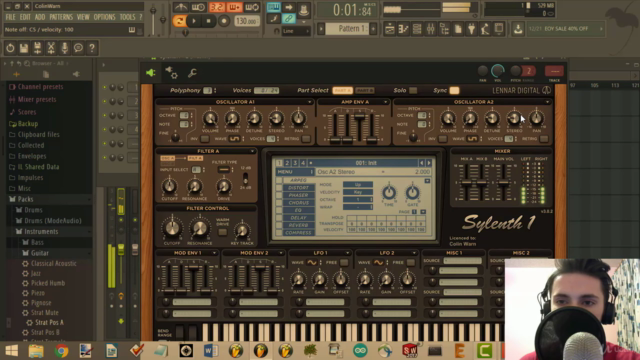Open the EDIT menu
This screenshot has height=360, width=640.
tap(25, 17)
